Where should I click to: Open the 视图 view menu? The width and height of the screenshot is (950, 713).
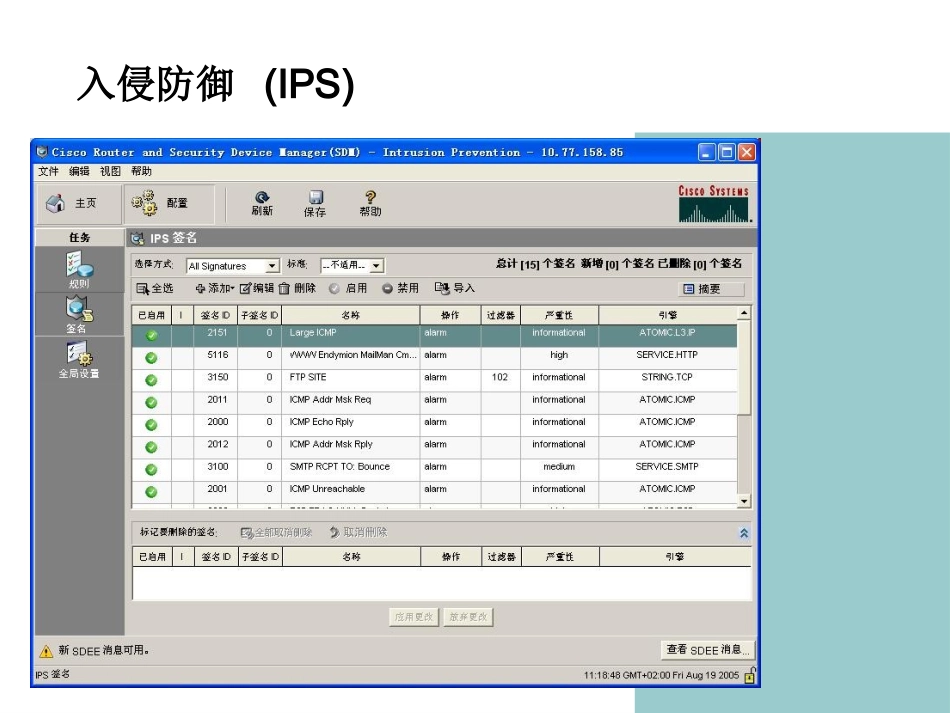[110, 171]
